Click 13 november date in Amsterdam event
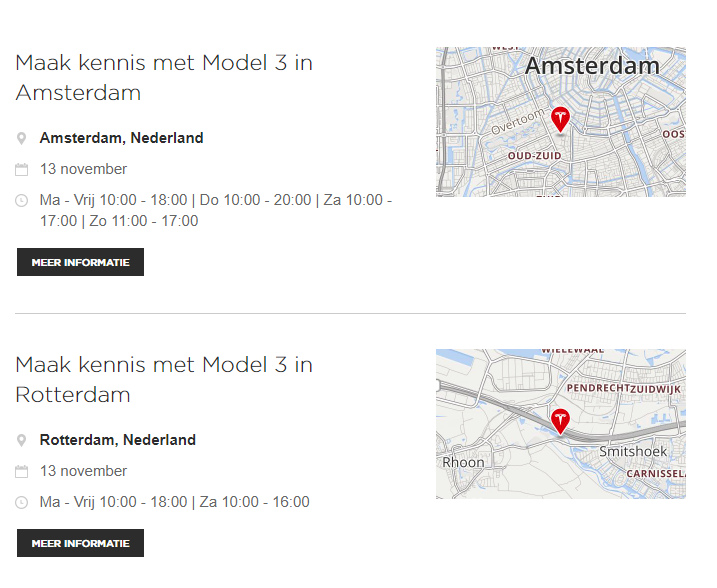Viewport: 717px width, 588px height. pos(83,169)
